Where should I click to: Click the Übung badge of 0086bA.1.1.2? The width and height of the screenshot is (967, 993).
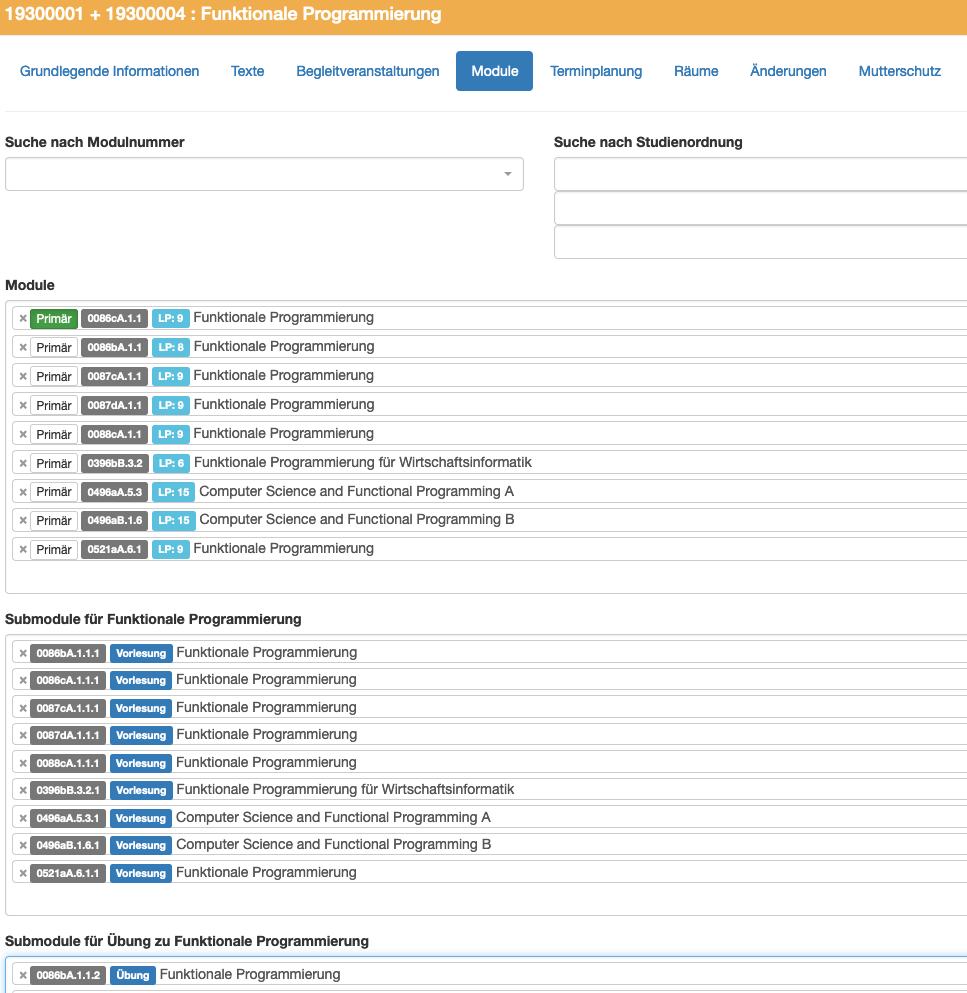132,976
